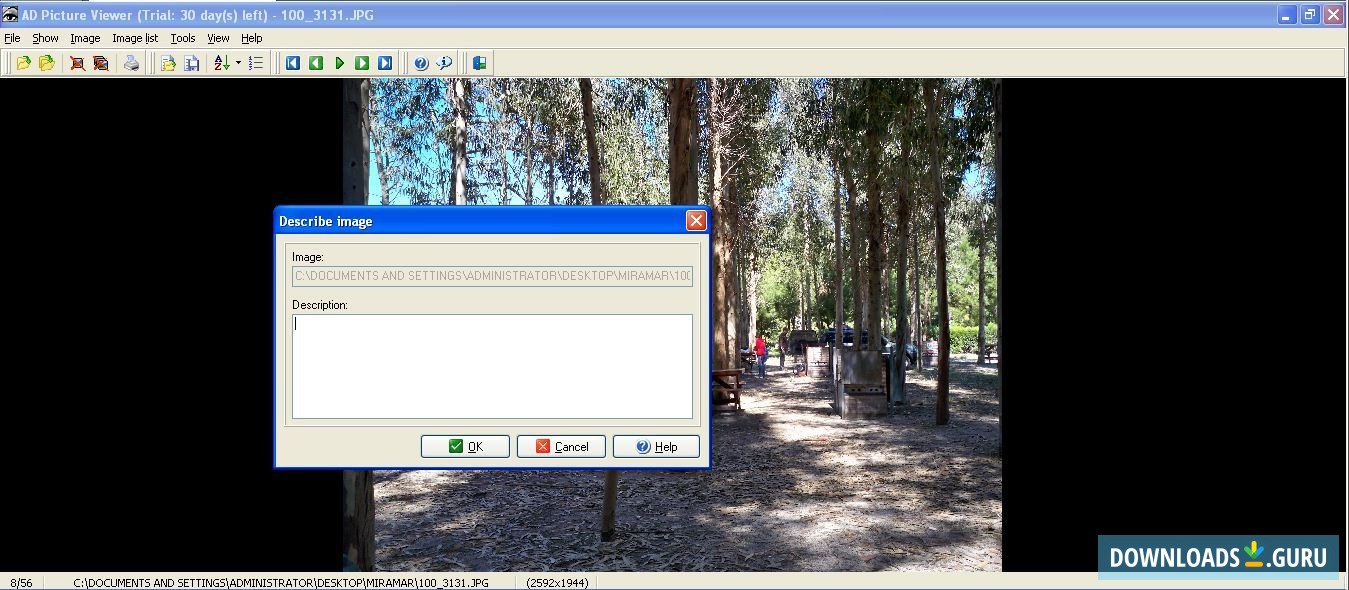Restore down the AD Picture Viewer window

pos(1309,14)
